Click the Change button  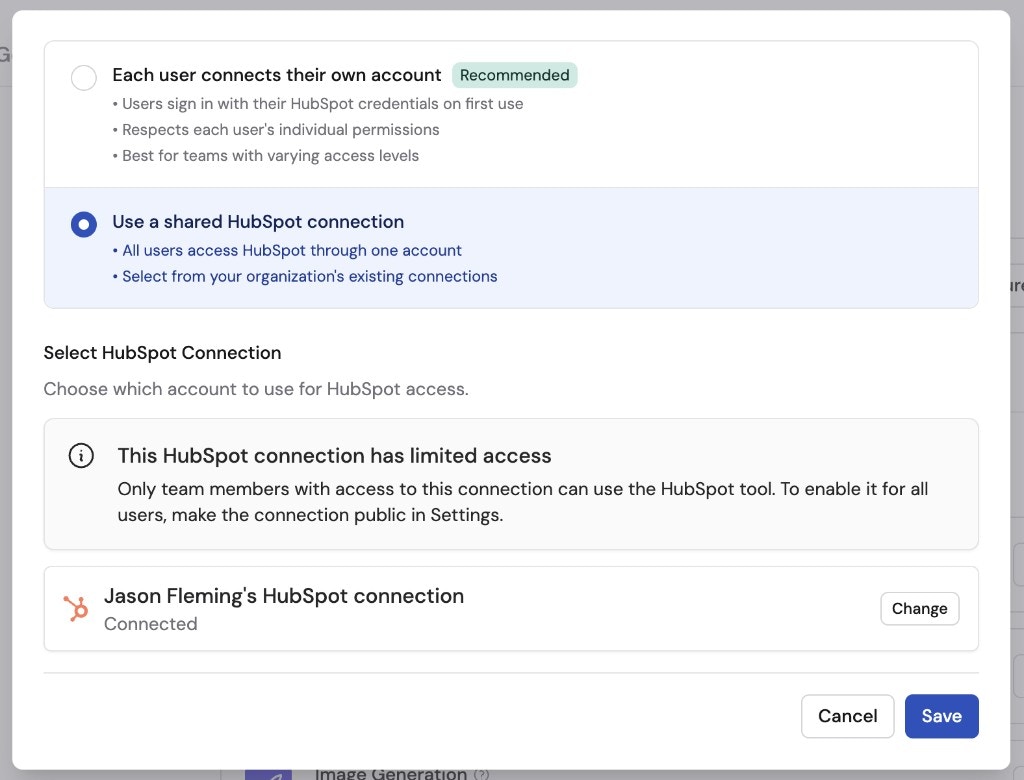click(919, 608)
